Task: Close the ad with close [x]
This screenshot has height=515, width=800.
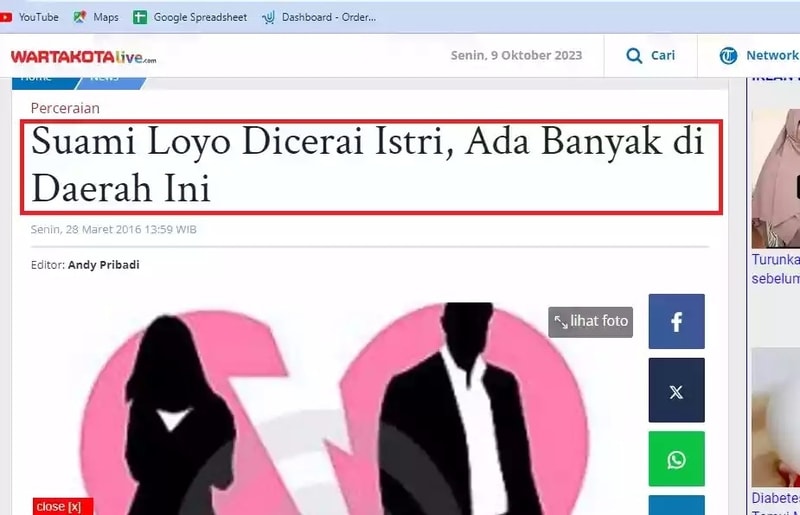Action: 63,506
